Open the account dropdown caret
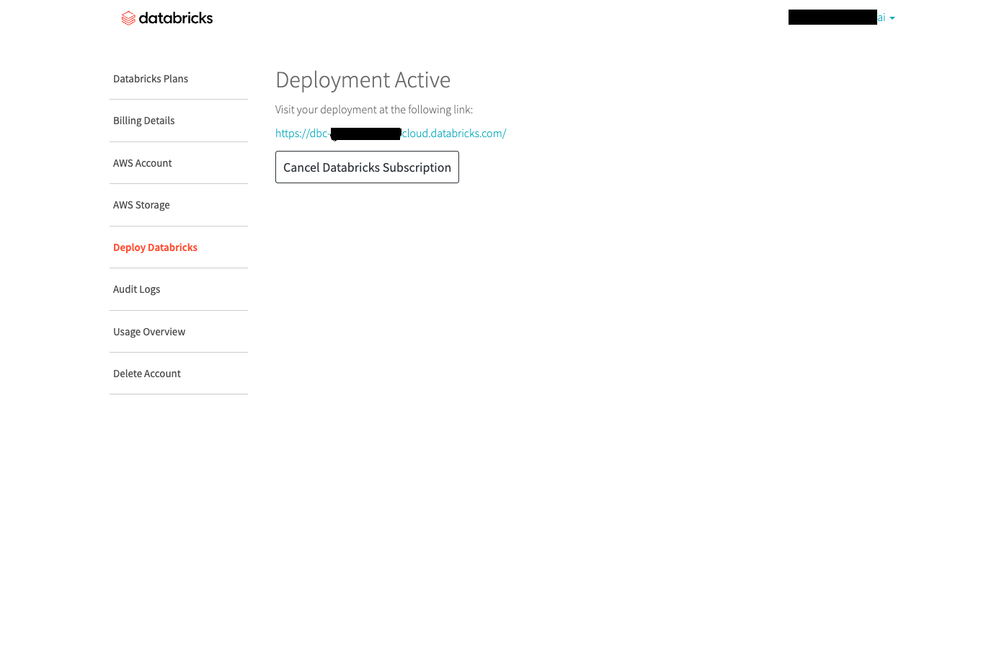Screen dimensions: 999x670 [x=892, y=18]
